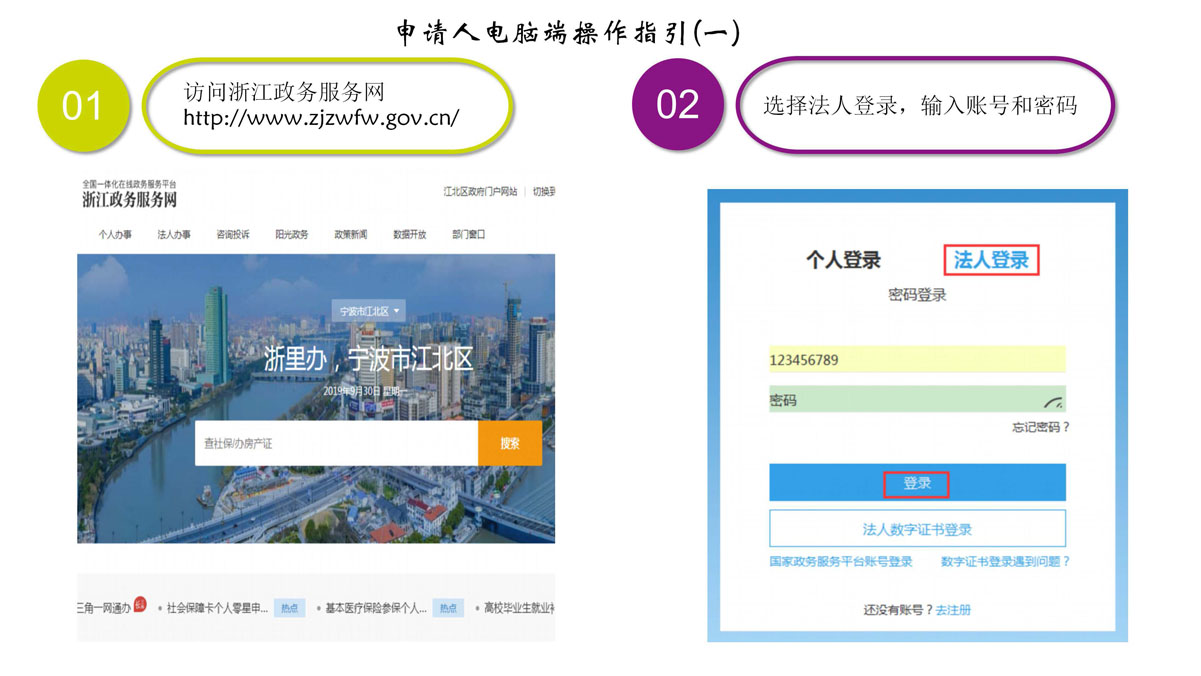The width and height of the screenshot is (1201, 676).
Task: Open the 数据开放 navigation item
Action: pos(409,235)
